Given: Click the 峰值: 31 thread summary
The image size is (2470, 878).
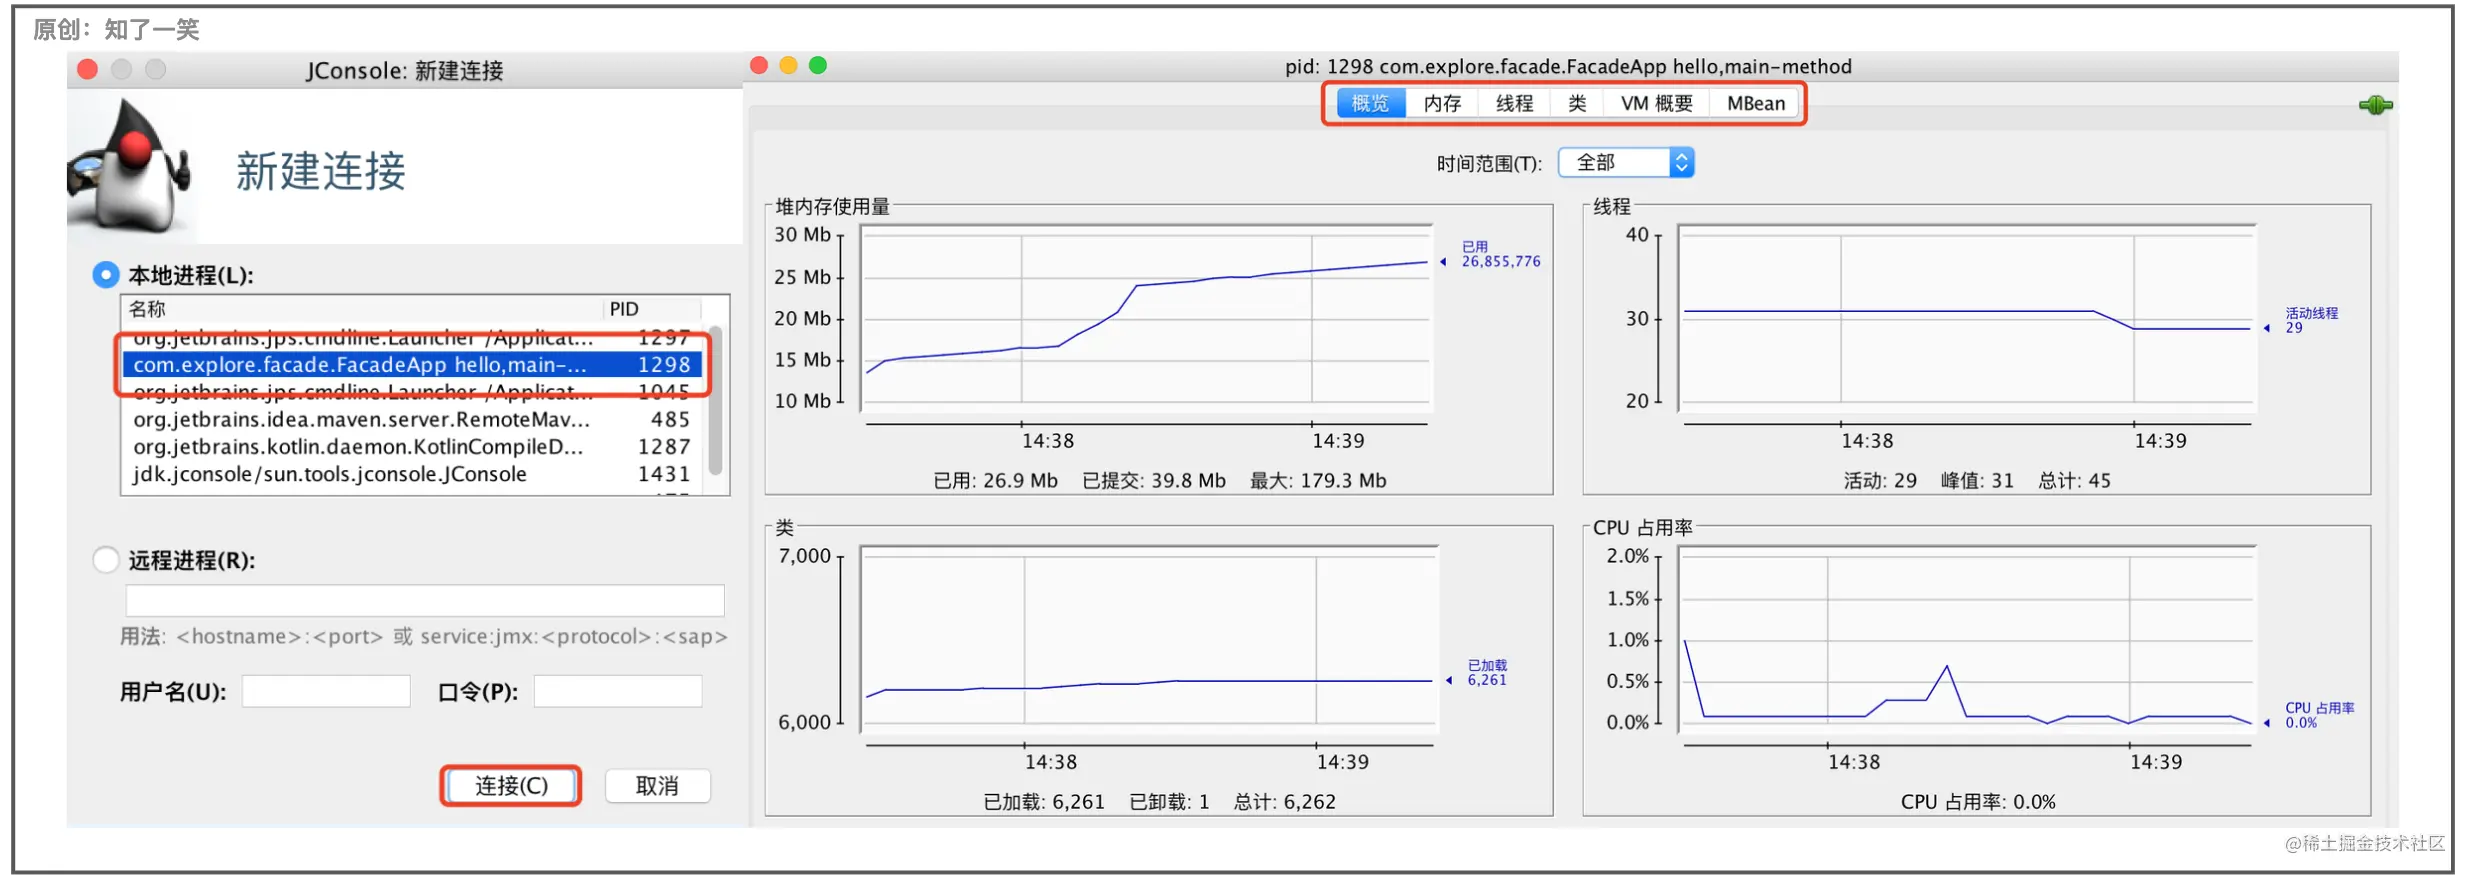Looking at the screenshot, I should point(1977,481).
